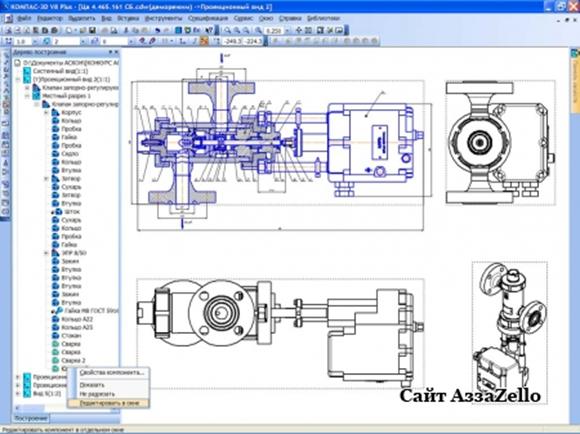Viewport: 580px width, 434px height.
Task: Click the -224.3 Y coordinate field
Action: (x=253, y=41)
